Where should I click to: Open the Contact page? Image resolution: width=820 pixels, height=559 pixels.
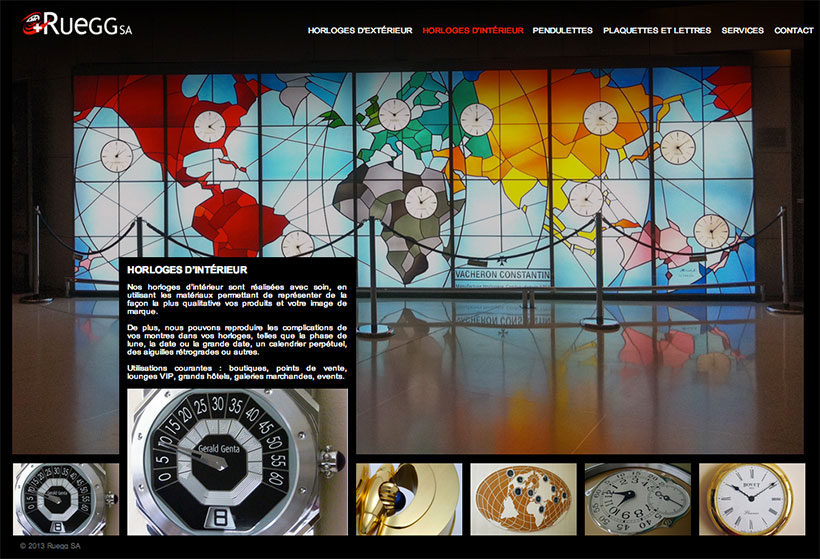(793, 30)
